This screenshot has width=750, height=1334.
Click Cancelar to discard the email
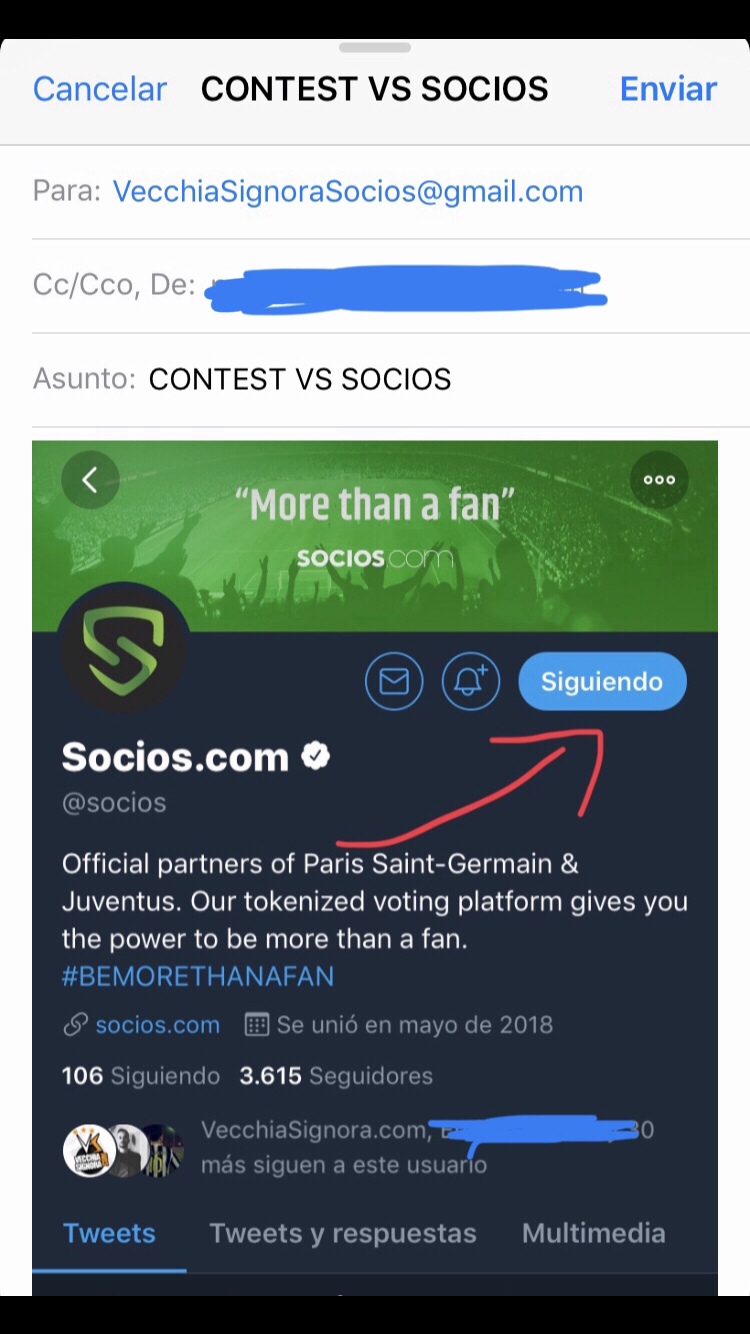[x=100, y=89]
